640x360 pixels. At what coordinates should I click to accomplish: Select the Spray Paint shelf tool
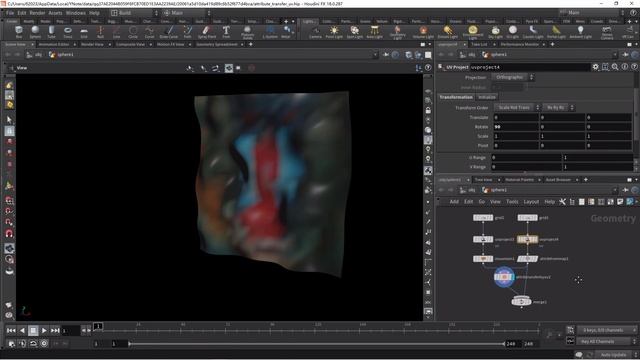coord(207,31)
